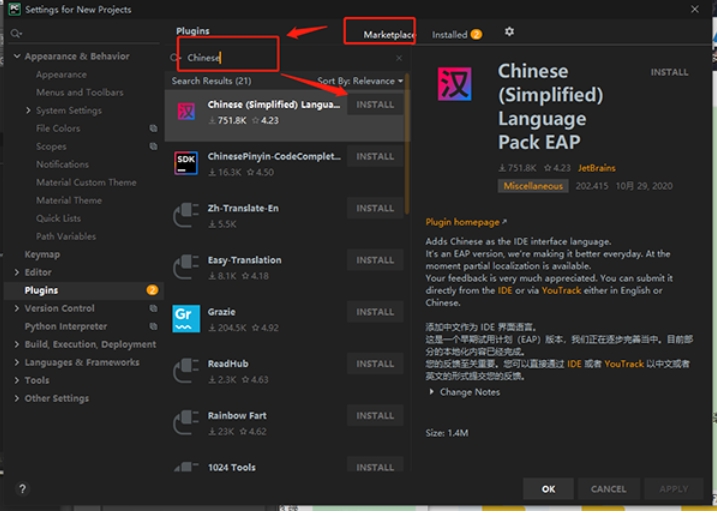This screenshot has width=717, height=516.
Task: Click the Rainbow Fart plugin icon
Action: tap(186, 422)
